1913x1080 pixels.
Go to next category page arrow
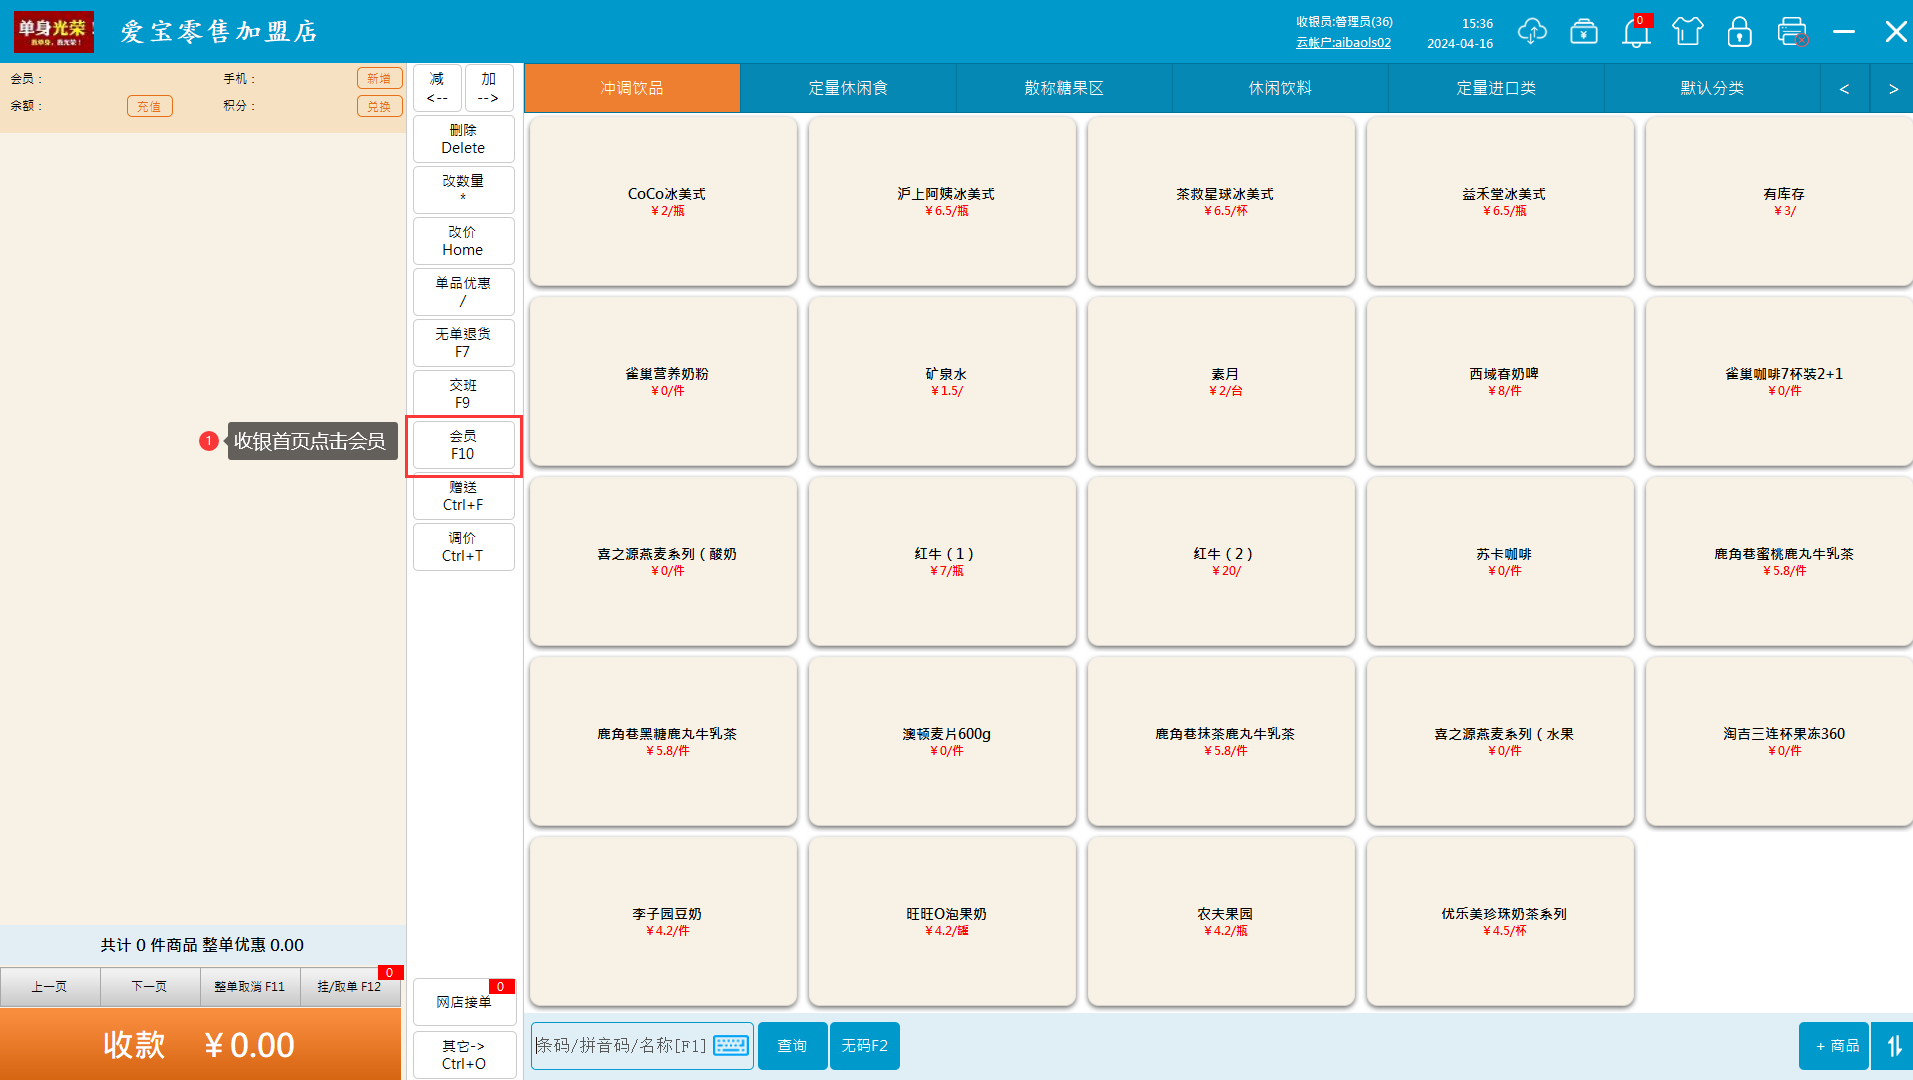click(1892, 88)
